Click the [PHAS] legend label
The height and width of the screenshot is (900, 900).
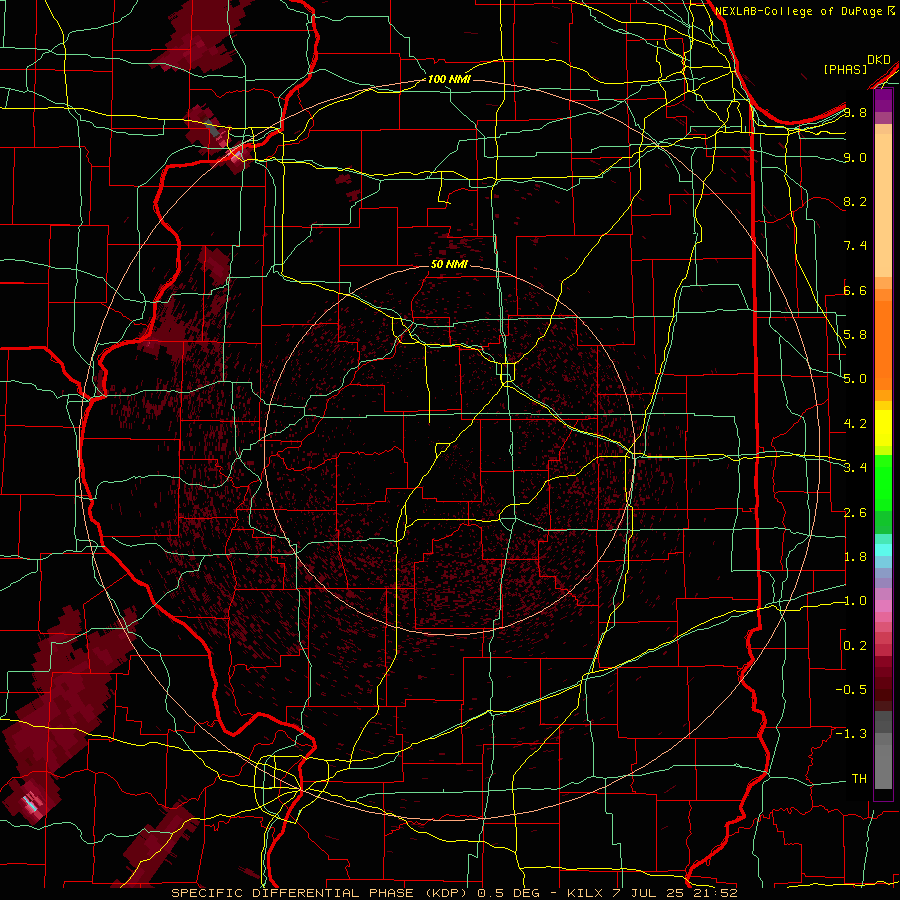845,70
